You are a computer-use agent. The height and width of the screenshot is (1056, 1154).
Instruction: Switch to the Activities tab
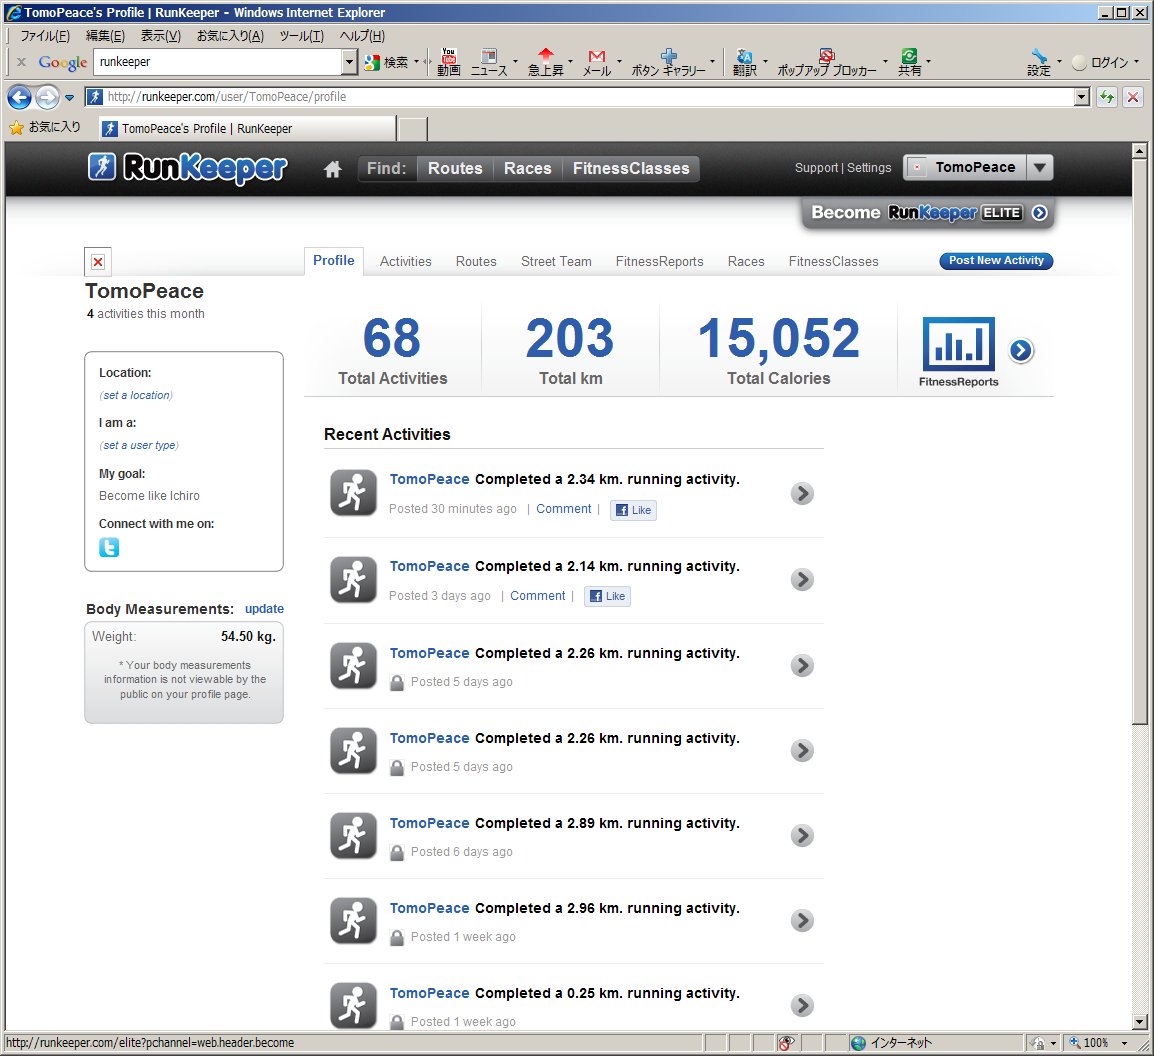pos(405,261)
